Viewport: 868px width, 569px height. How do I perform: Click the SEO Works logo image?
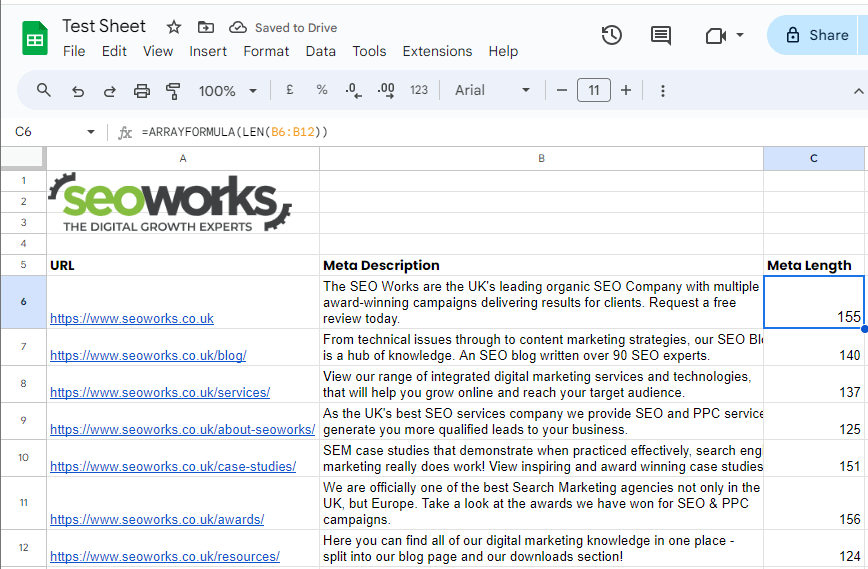170,203
